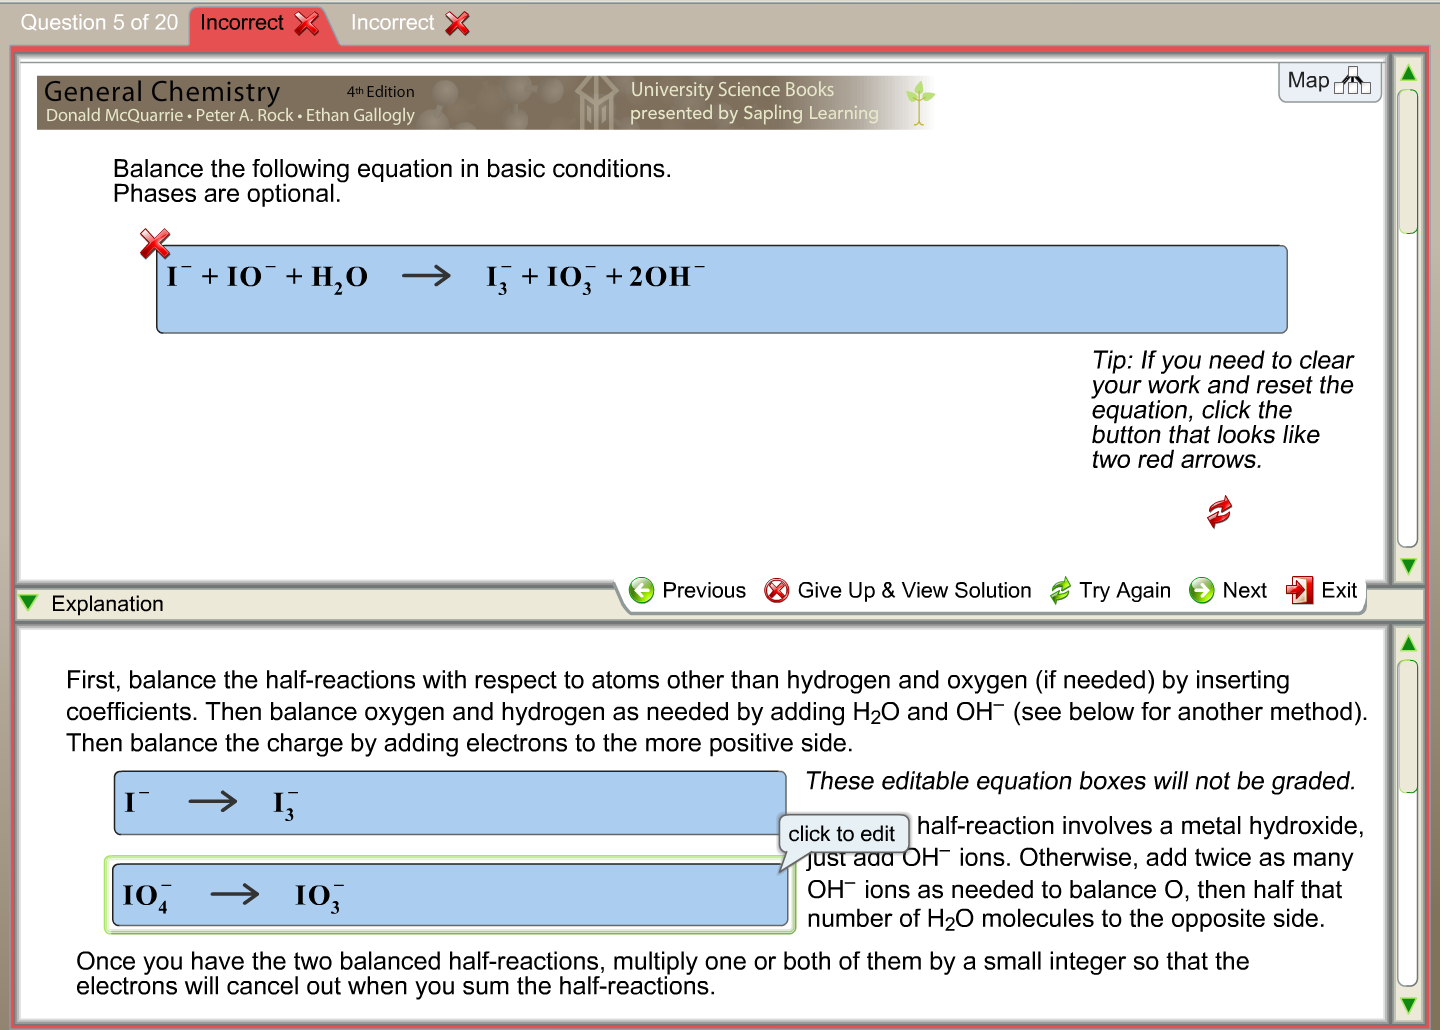1446x1030 pixels.
Task: Edit the highlighted IO₄⁻ to IO₃⁻ half-reaction box
Action: pos(450,895)
